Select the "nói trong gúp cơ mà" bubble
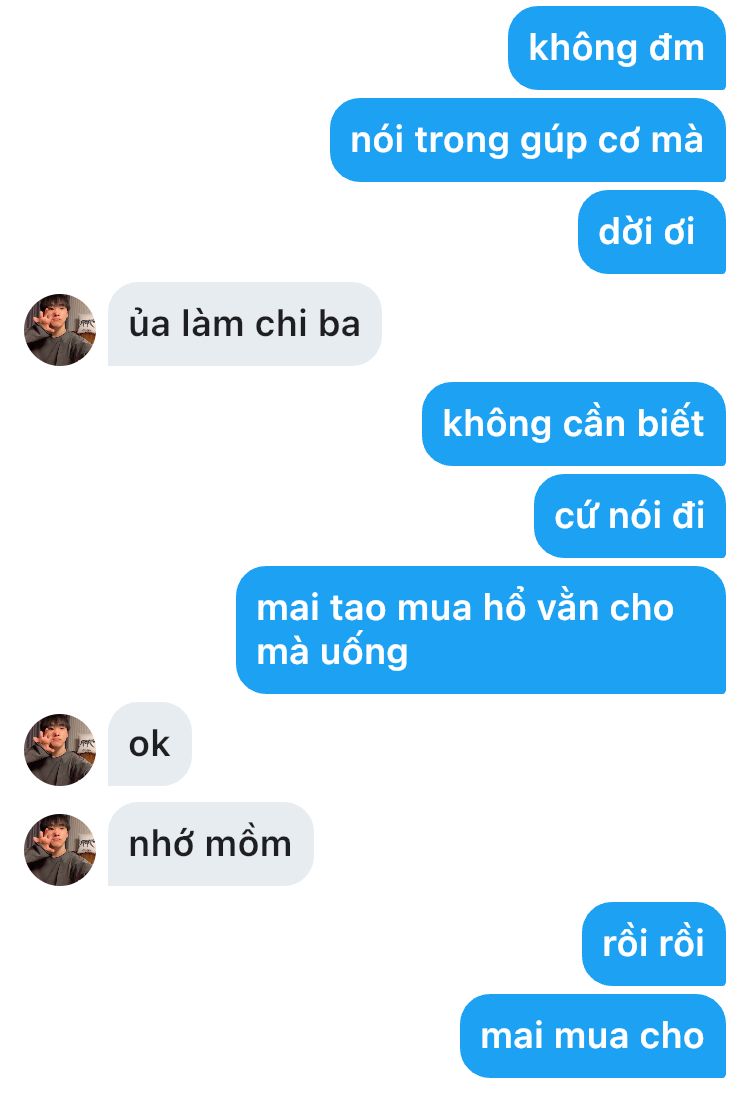Image resolution: width=750 pixels, height=1094 pixels. point(528,140)
